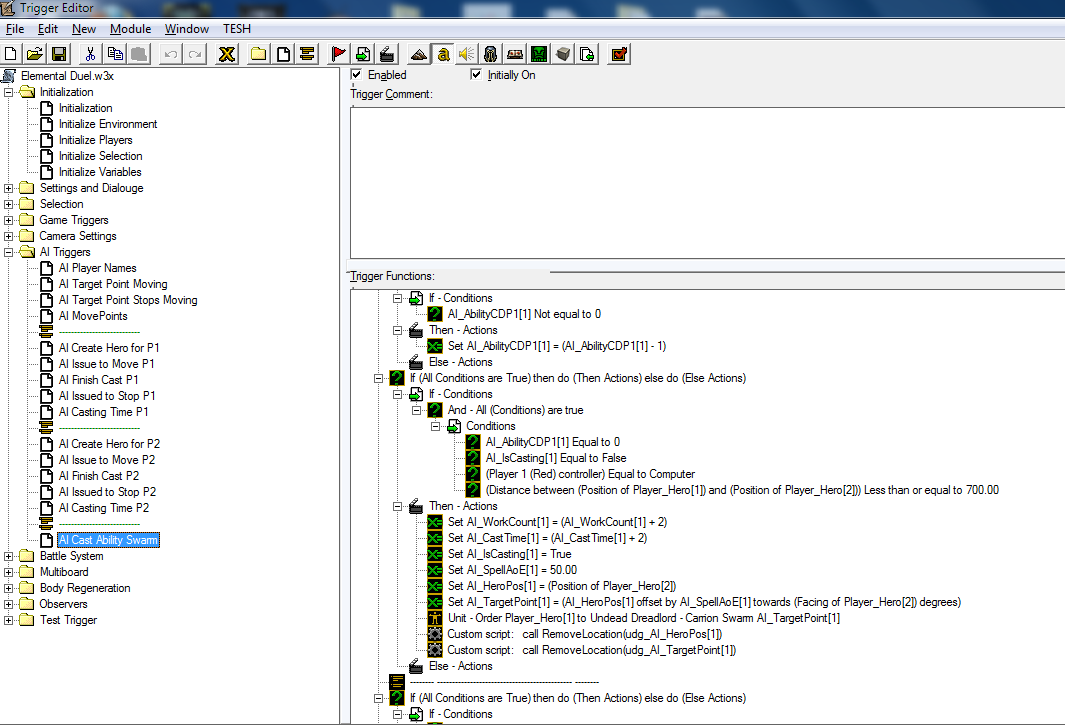Image resolution: width=1065 pixels, height=725 pixels.
Task: Save the map with the floppy disk icon
Action: pos(59,54)
